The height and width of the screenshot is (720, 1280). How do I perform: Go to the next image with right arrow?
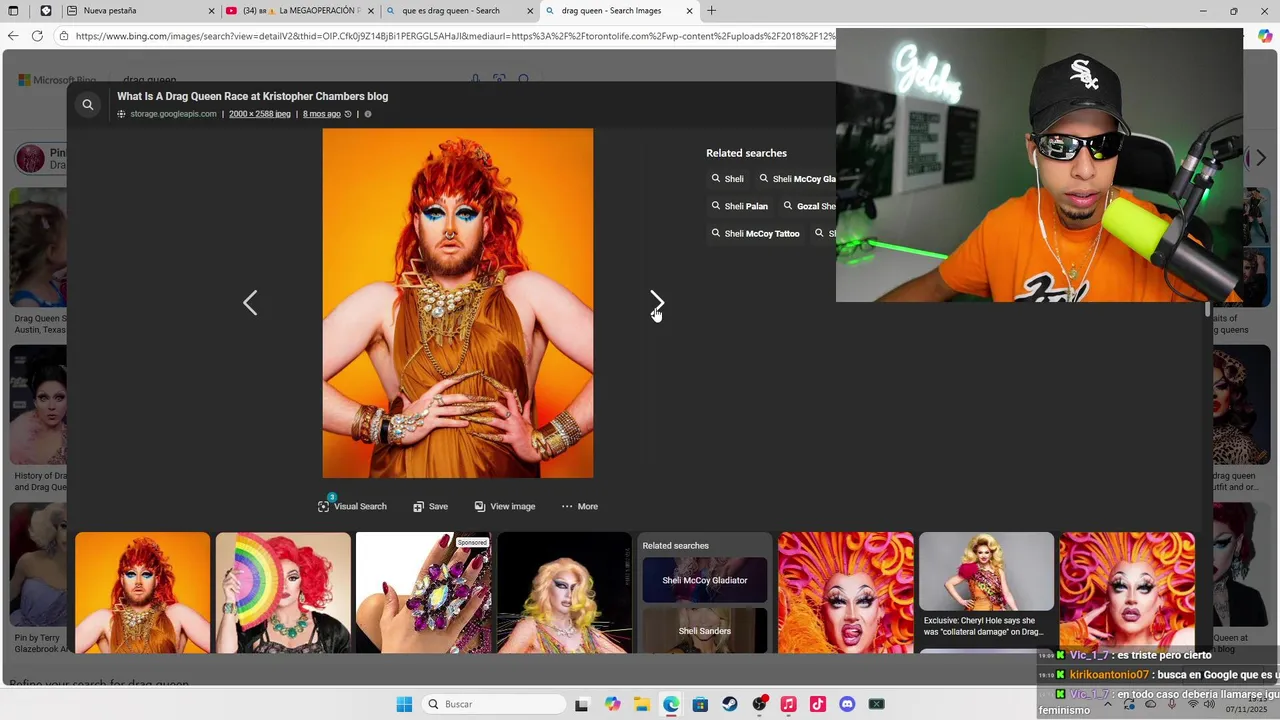tap(657, 303)
